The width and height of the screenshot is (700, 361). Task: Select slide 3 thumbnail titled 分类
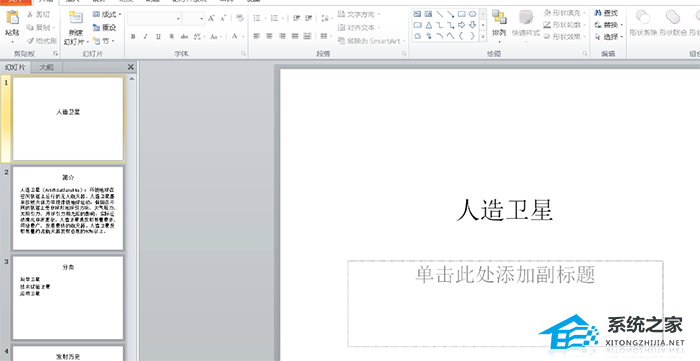(68, 297)
